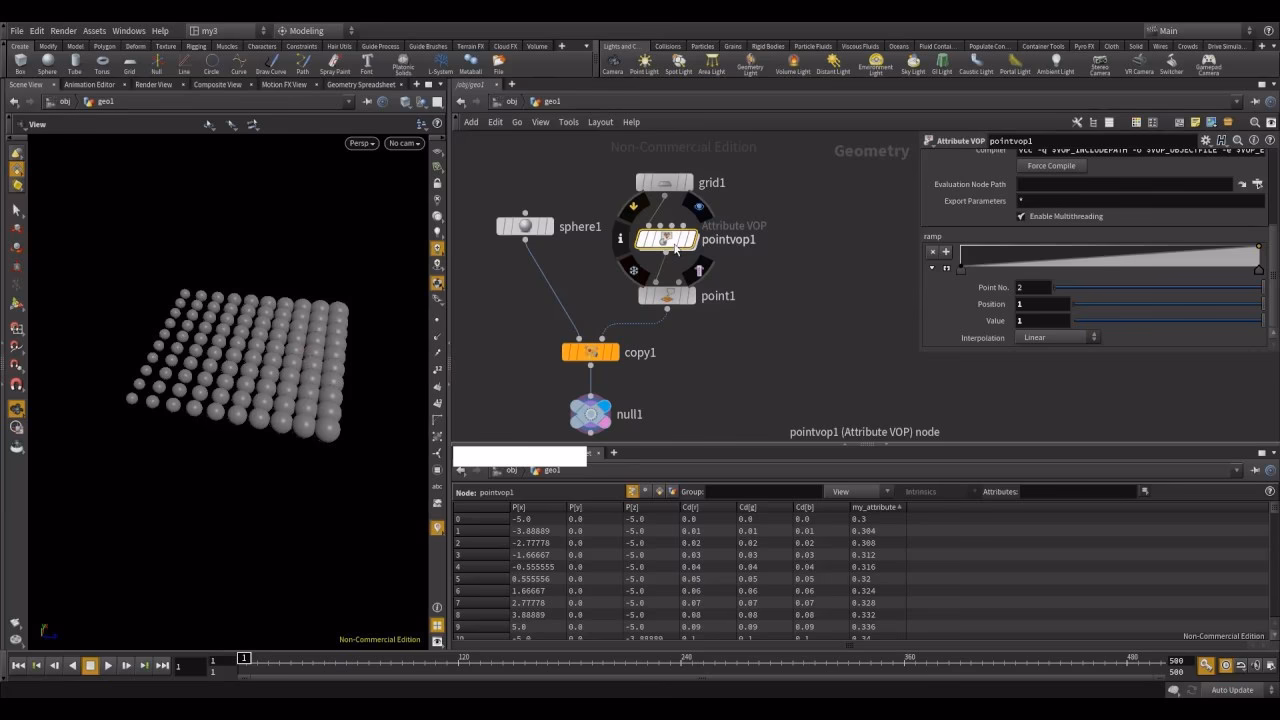This screenshot has width=1280, height=720.
Task: Click the sphere1 node in network
Action: [525, 227]
